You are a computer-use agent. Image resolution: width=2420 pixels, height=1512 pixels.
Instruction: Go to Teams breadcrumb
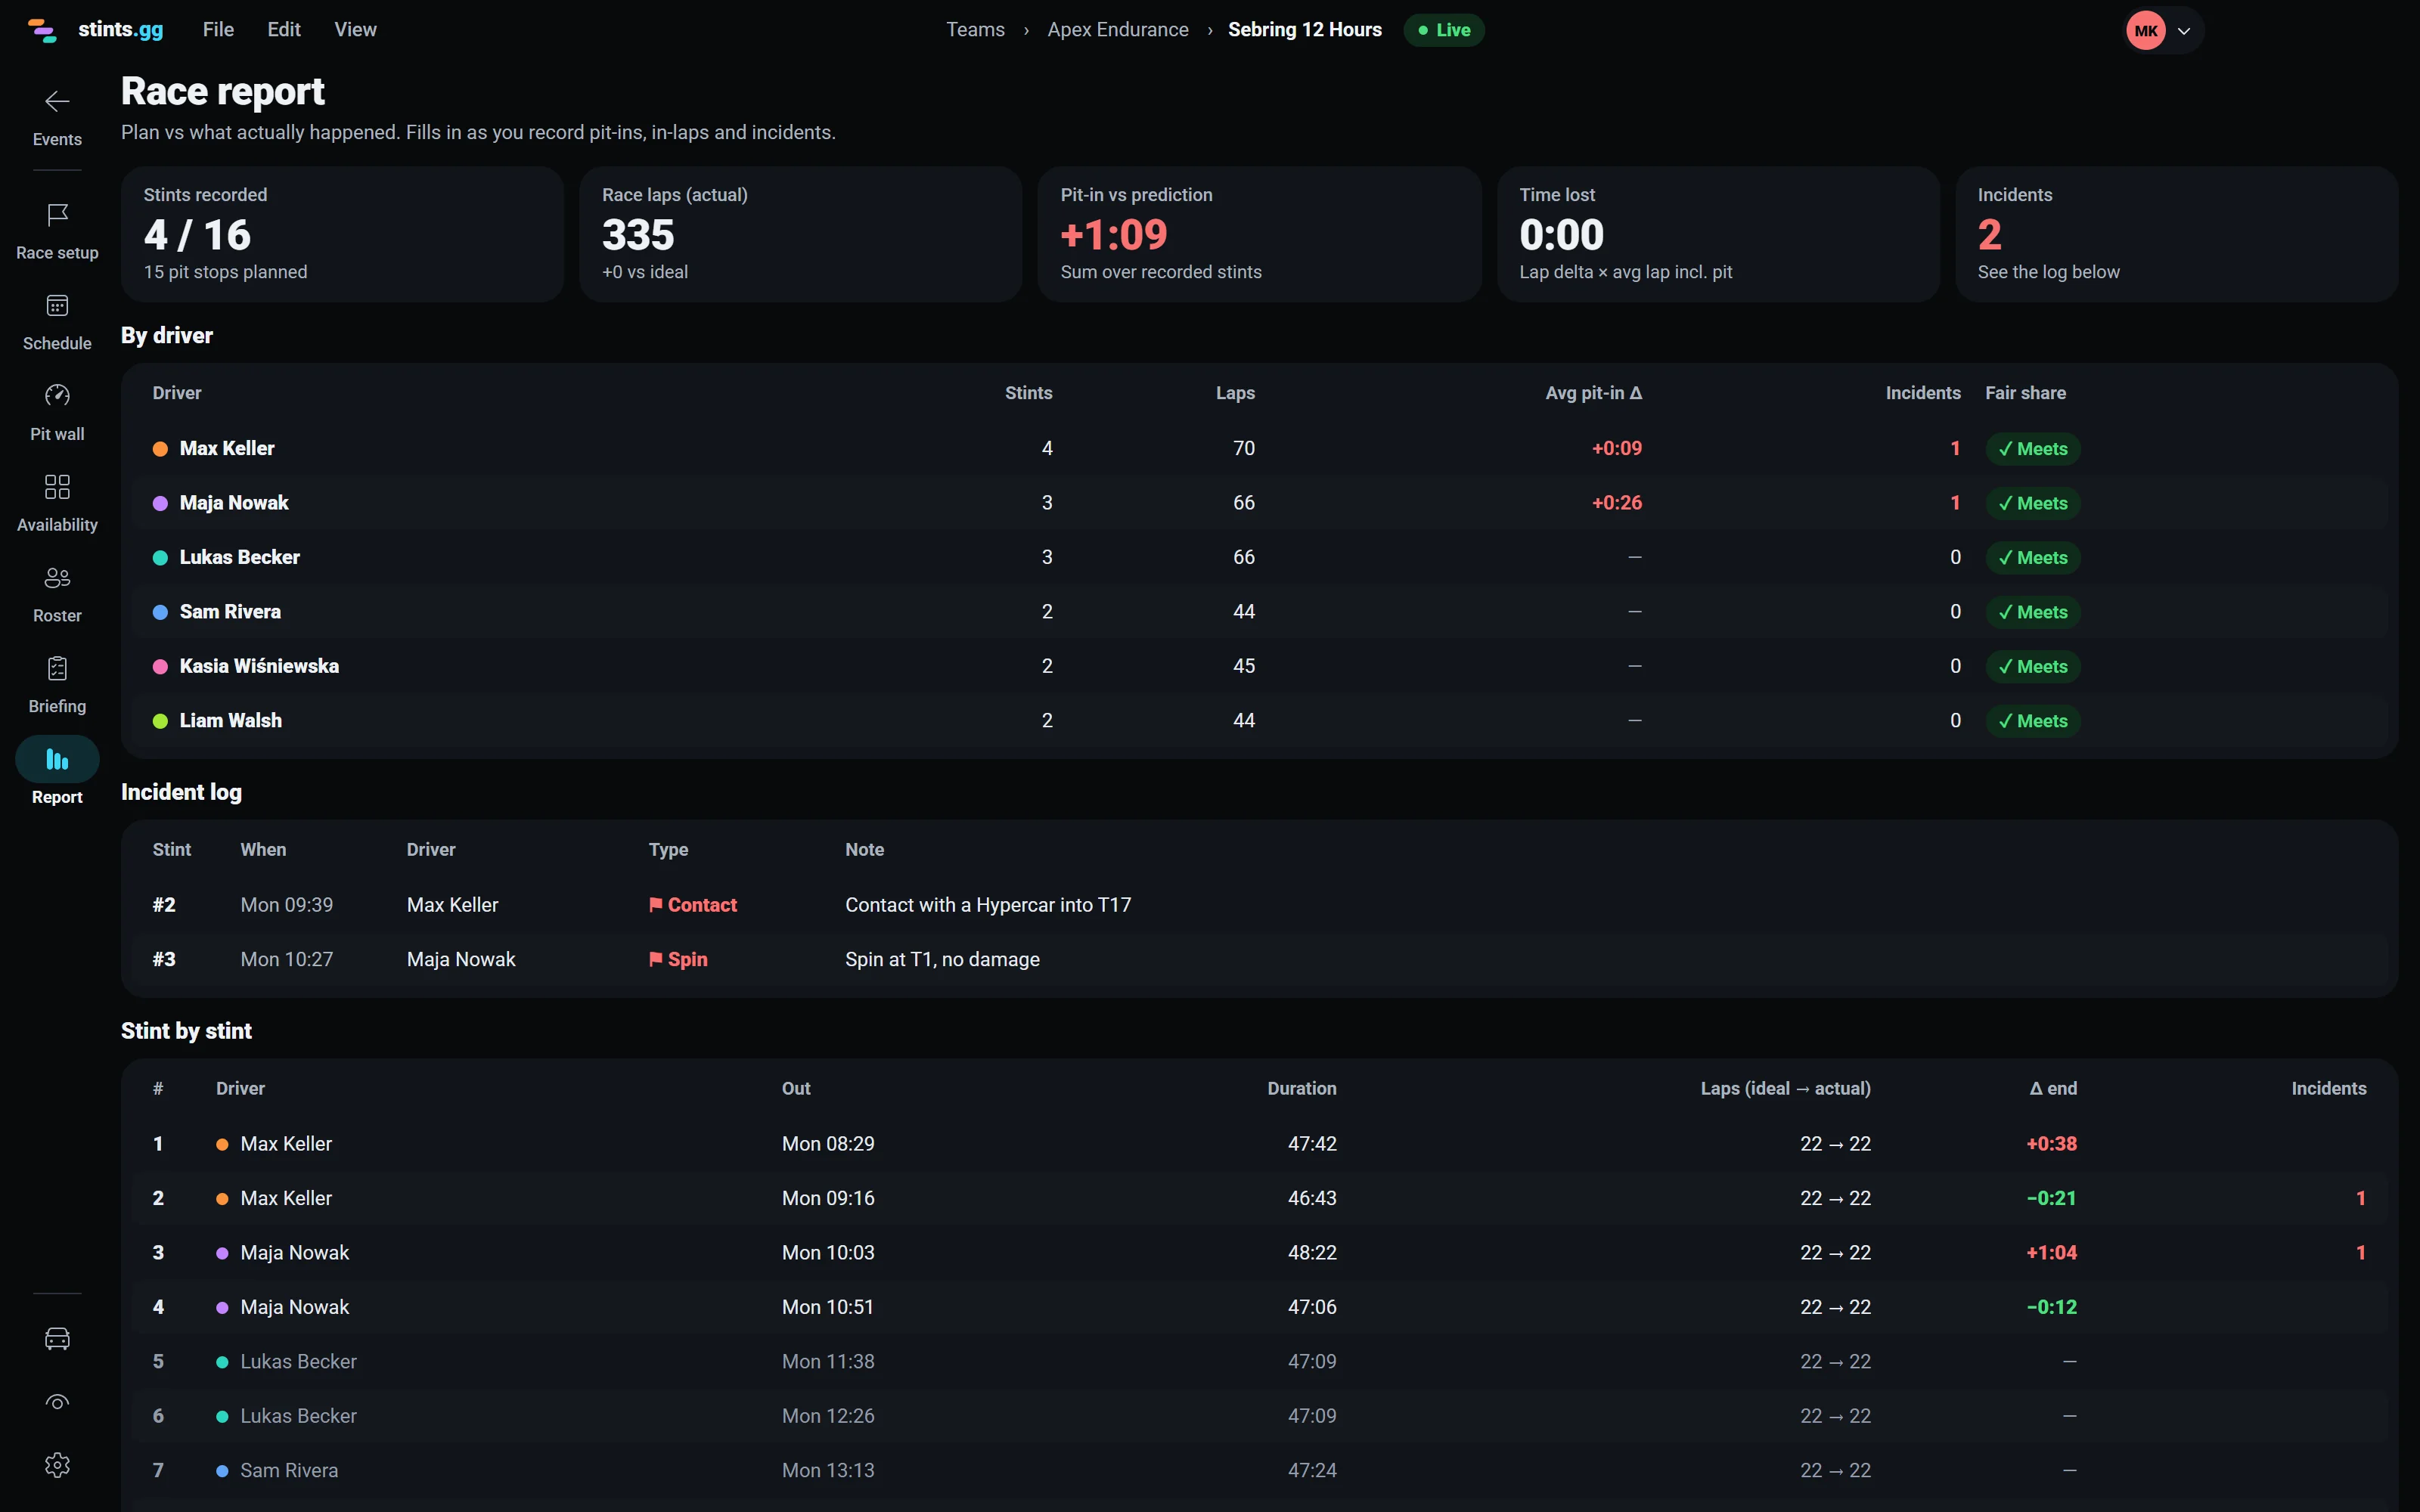pyautogui.click(x=975, y=30)
